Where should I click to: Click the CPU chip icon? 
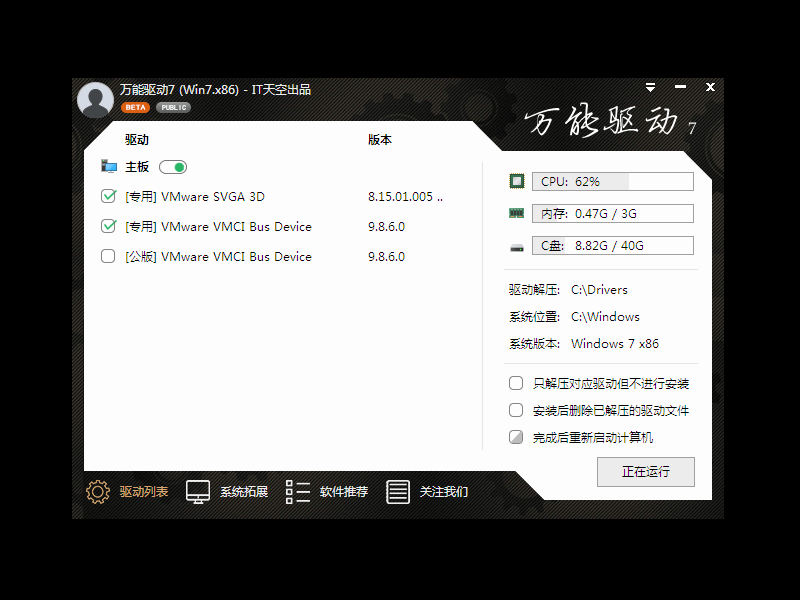[516, 181]
